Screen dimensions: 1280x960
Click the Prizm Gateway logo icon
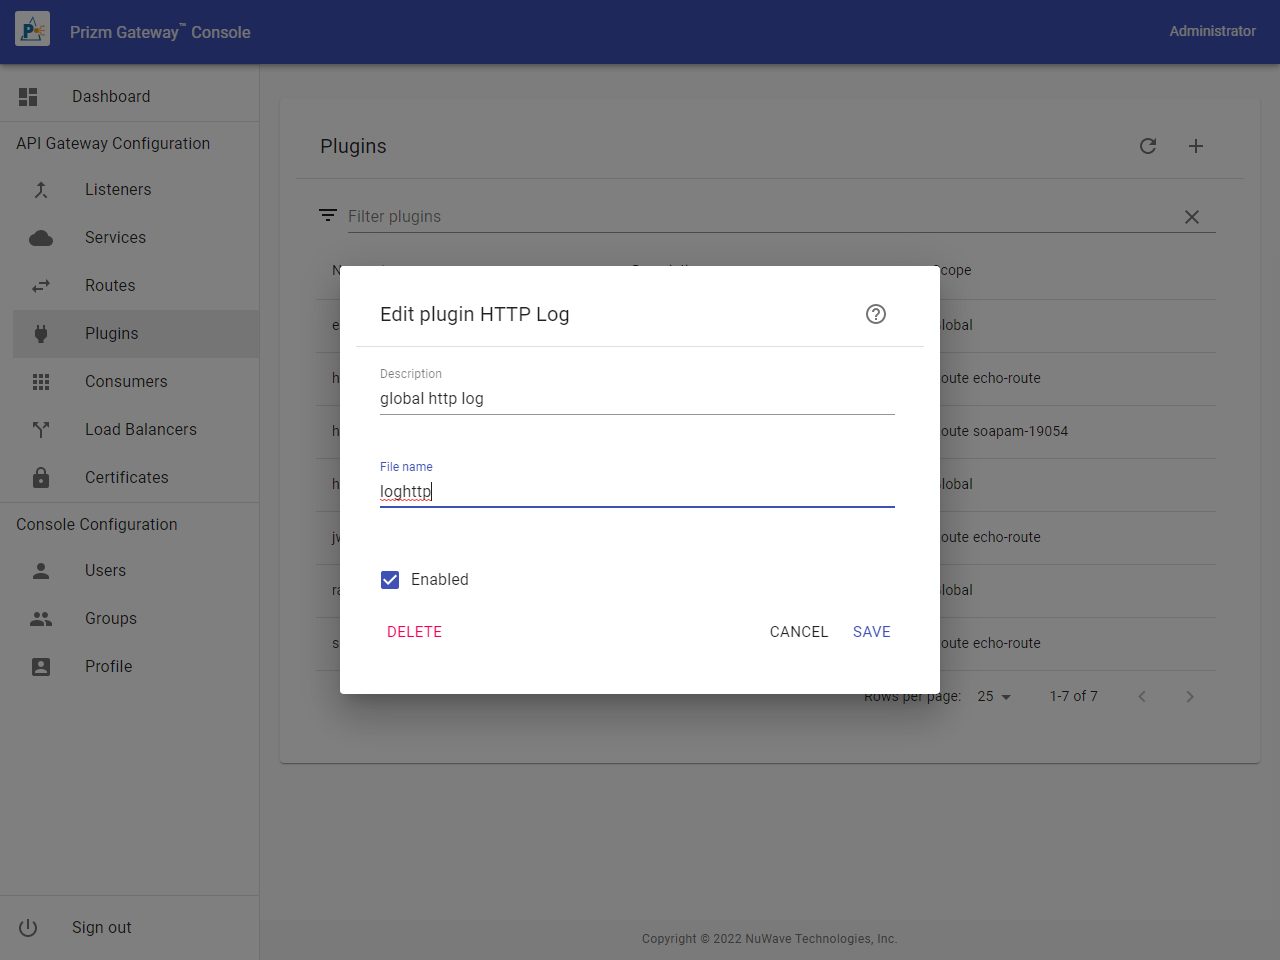32,30
